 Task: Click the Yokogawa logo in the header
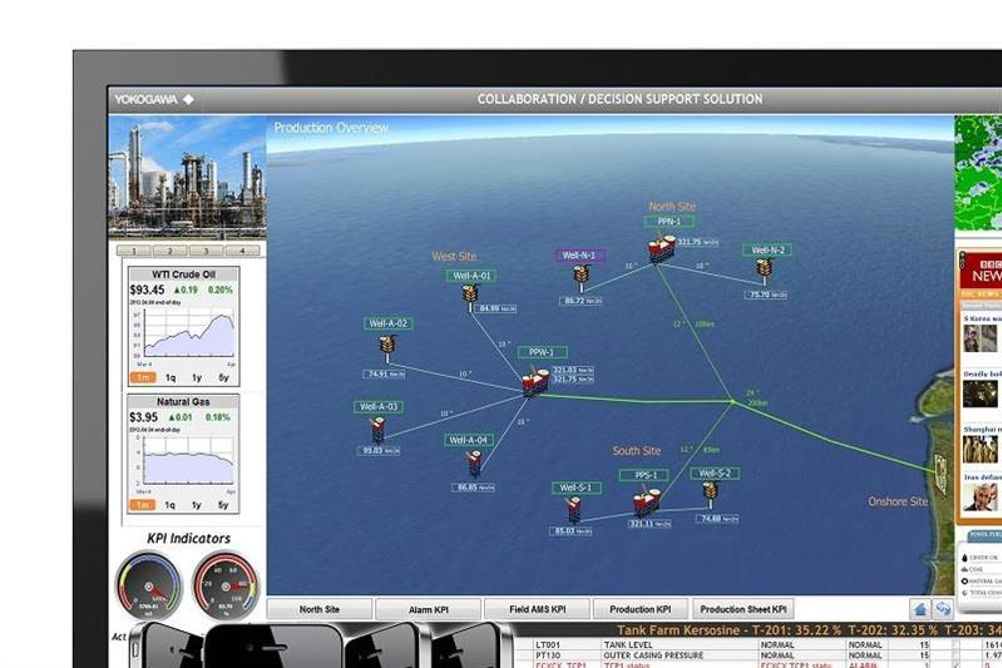(x=154, y=100)
